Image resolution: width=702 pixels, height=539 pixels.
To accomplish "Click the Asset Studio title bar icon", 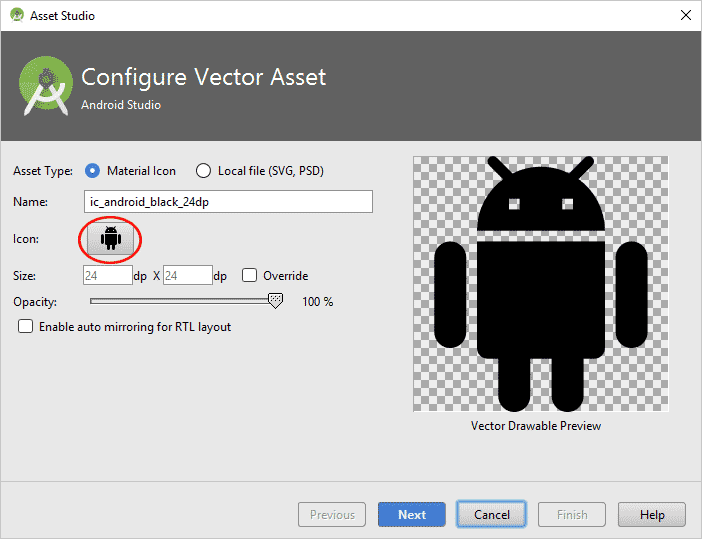I will point(17,15).
